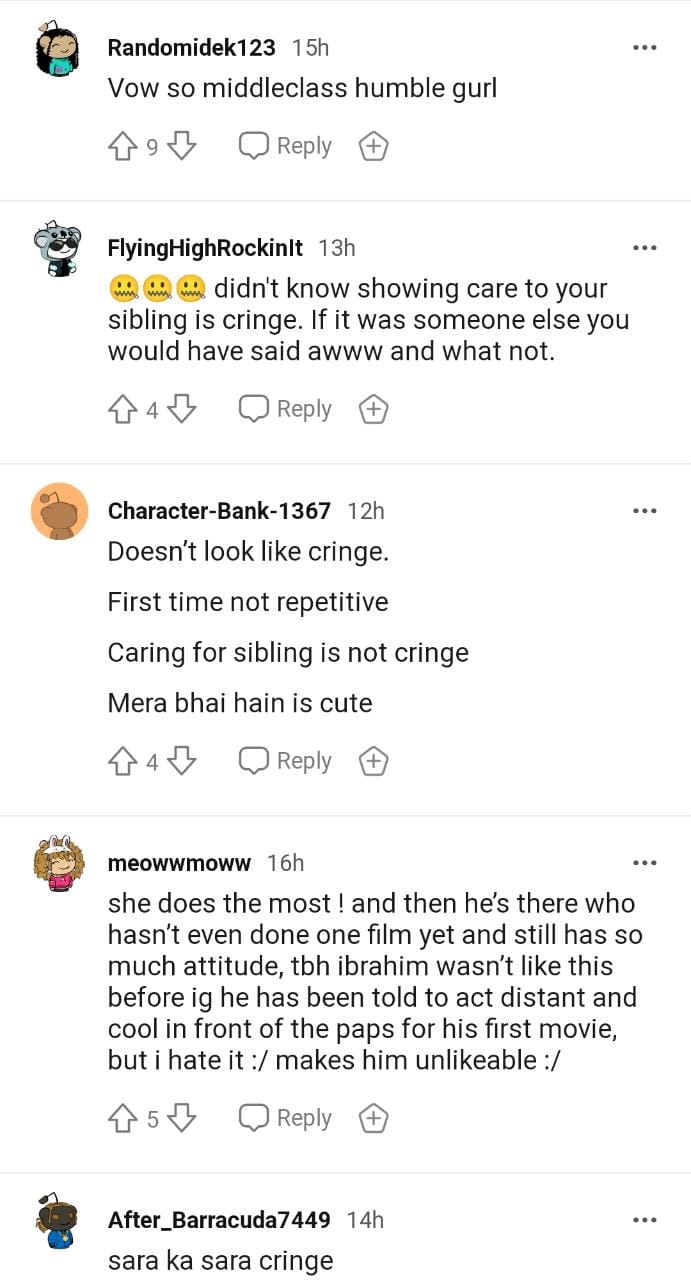Upvote FlyingHighRockinIt's comment
This screenshot has height=1280, width=691.
pos(121,410)
